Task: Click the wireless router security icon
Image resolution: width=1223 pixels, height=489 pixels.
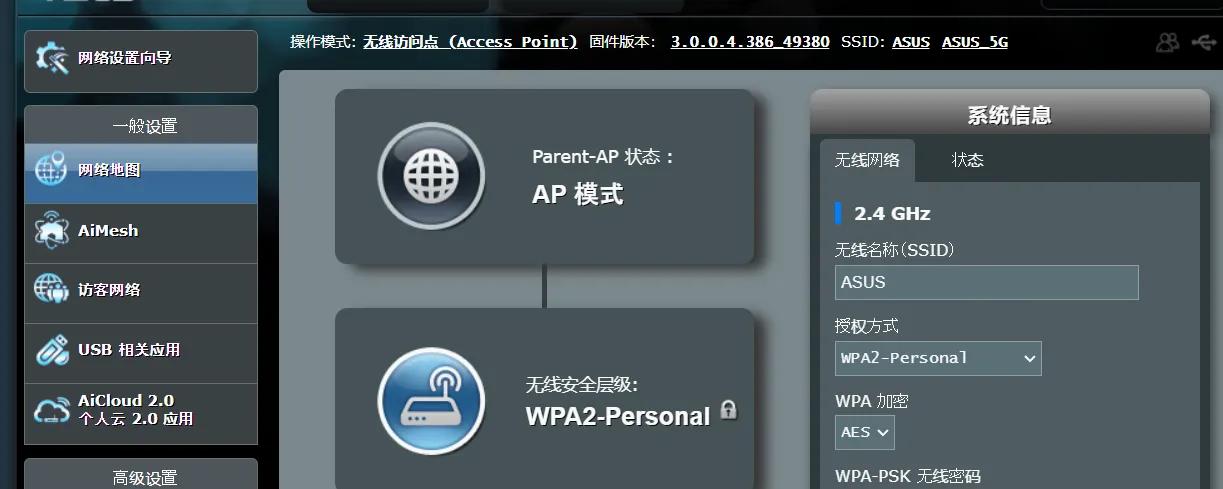Action: click(x=431, y=400)
